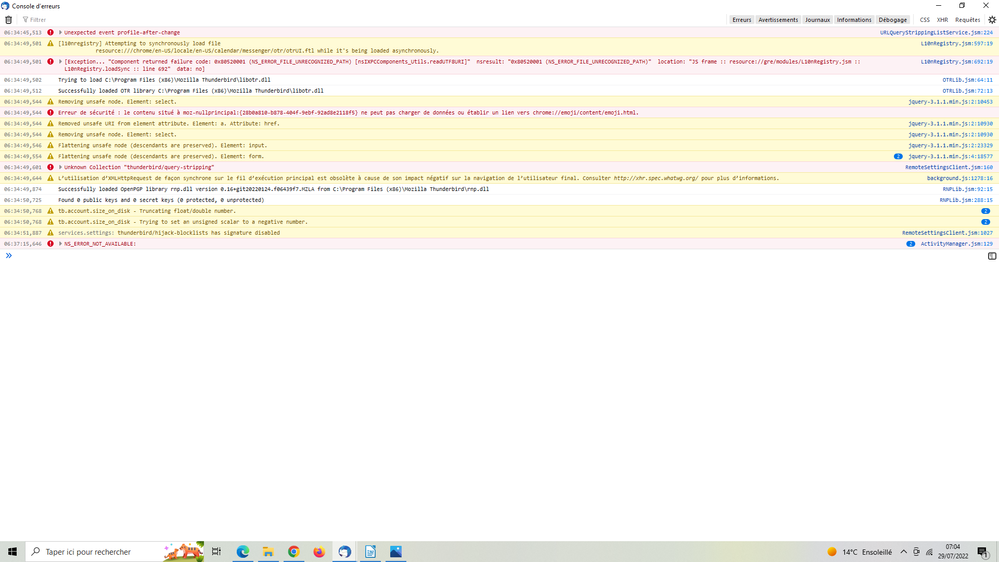Click warning icon on 'Removed unsafe URI' row
This screenshot has height=562, width=999.
(50, 124)
